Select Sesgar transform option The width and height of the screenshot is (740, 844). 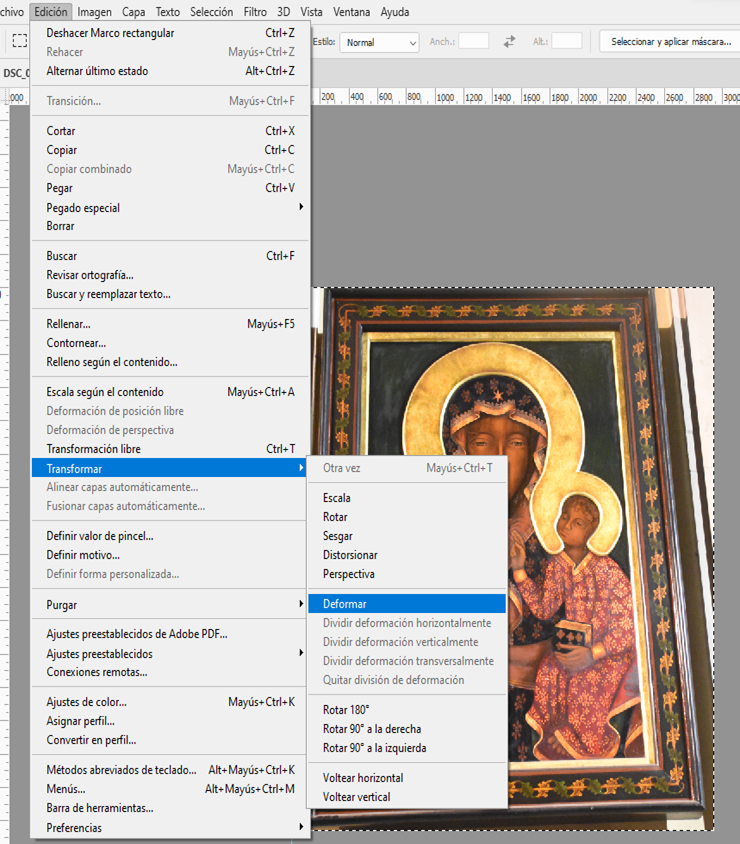pyautogui.click(x=407, y=536)
